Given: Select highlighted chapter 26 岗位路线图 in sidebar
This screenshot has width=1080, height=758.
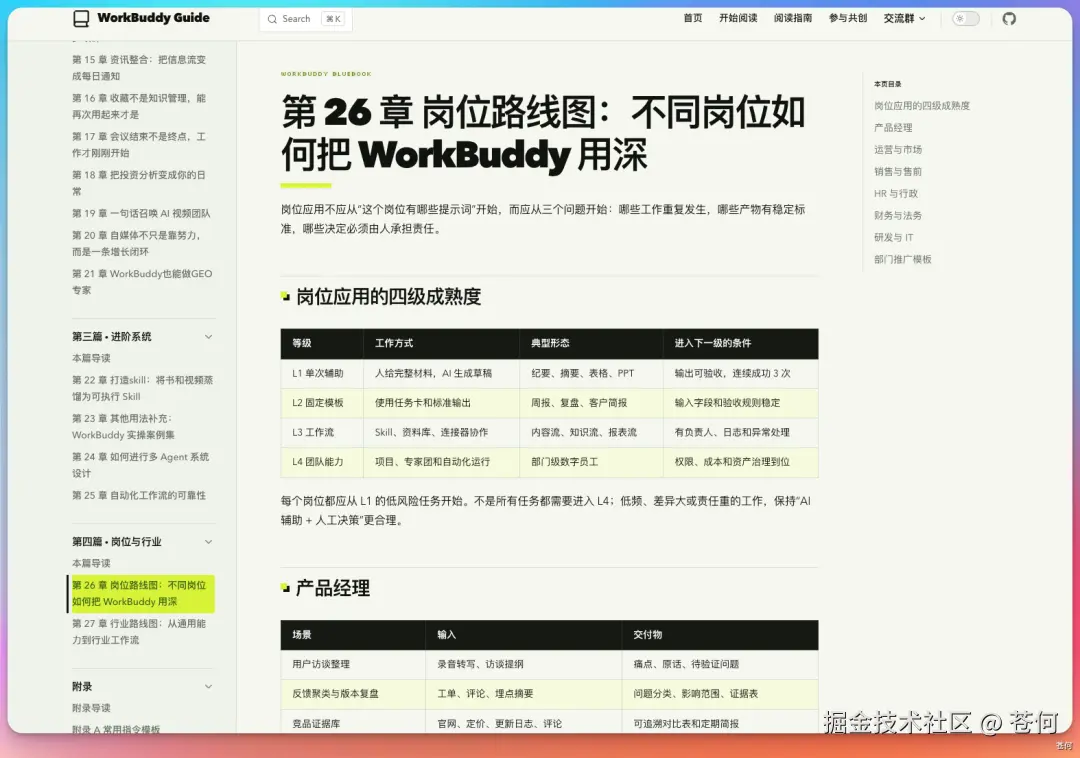Looking at the screenshot, I should click(142, 593).
